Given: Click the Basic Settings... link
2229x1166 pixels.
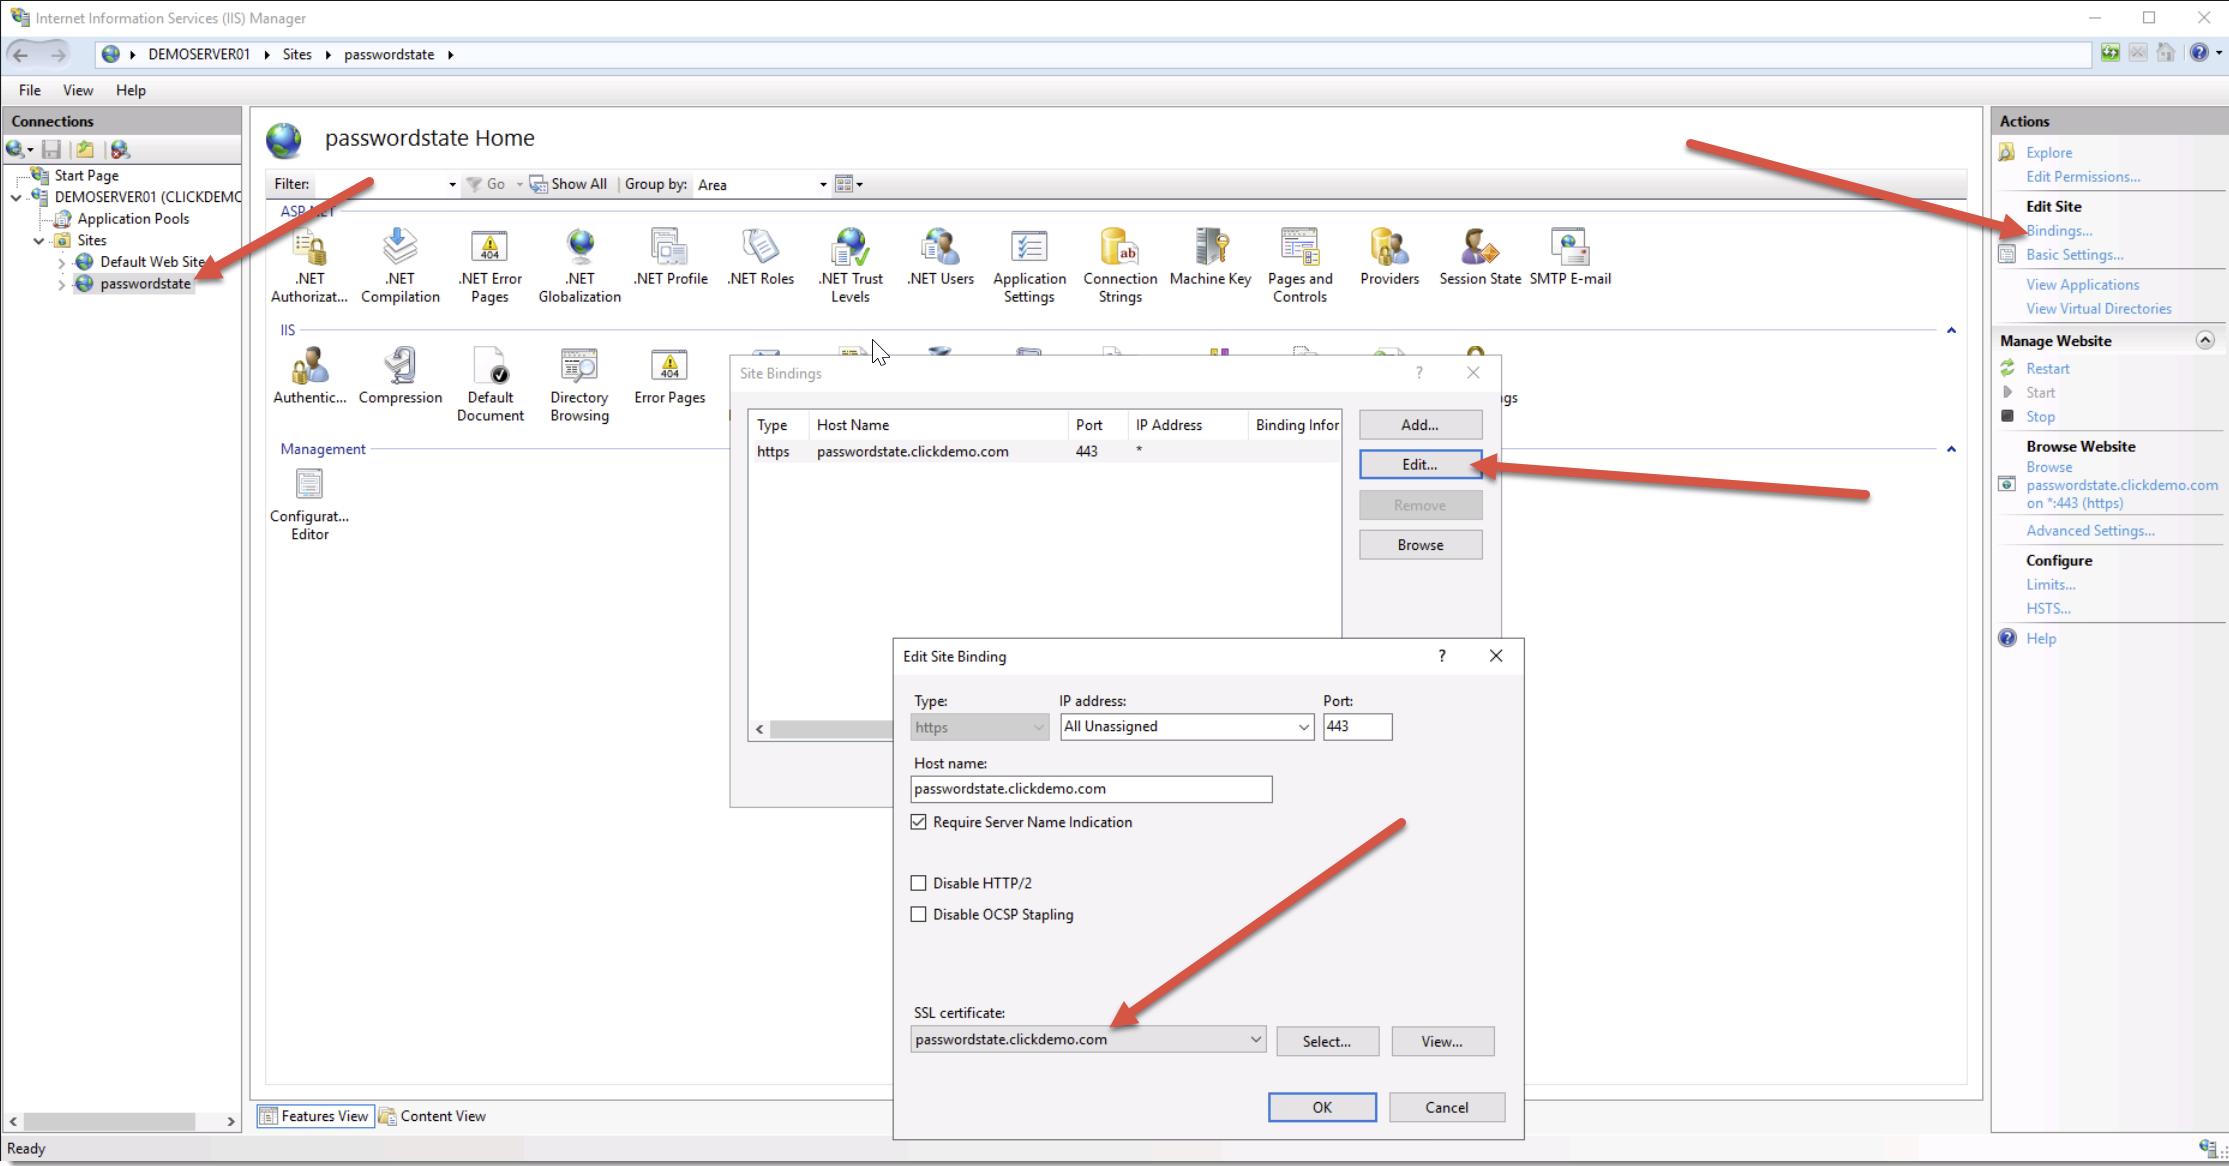Looking at the screenshot, I should point(2074,255).
